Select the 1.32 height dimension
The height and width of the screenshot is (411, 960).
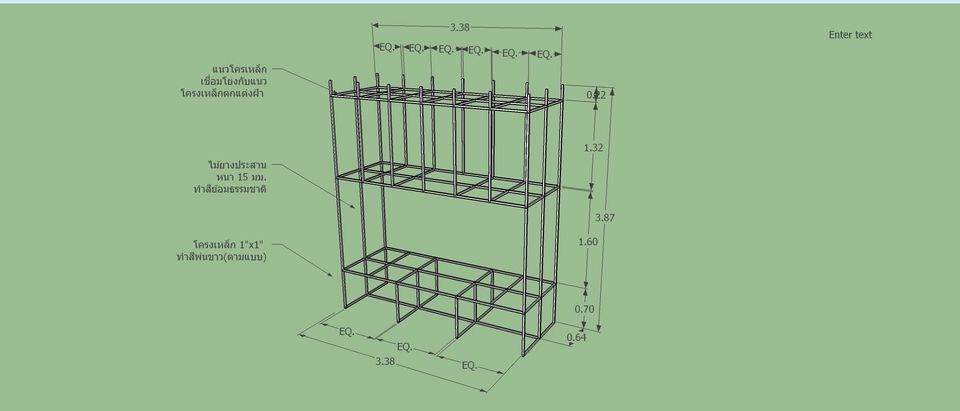coord(593,148)
